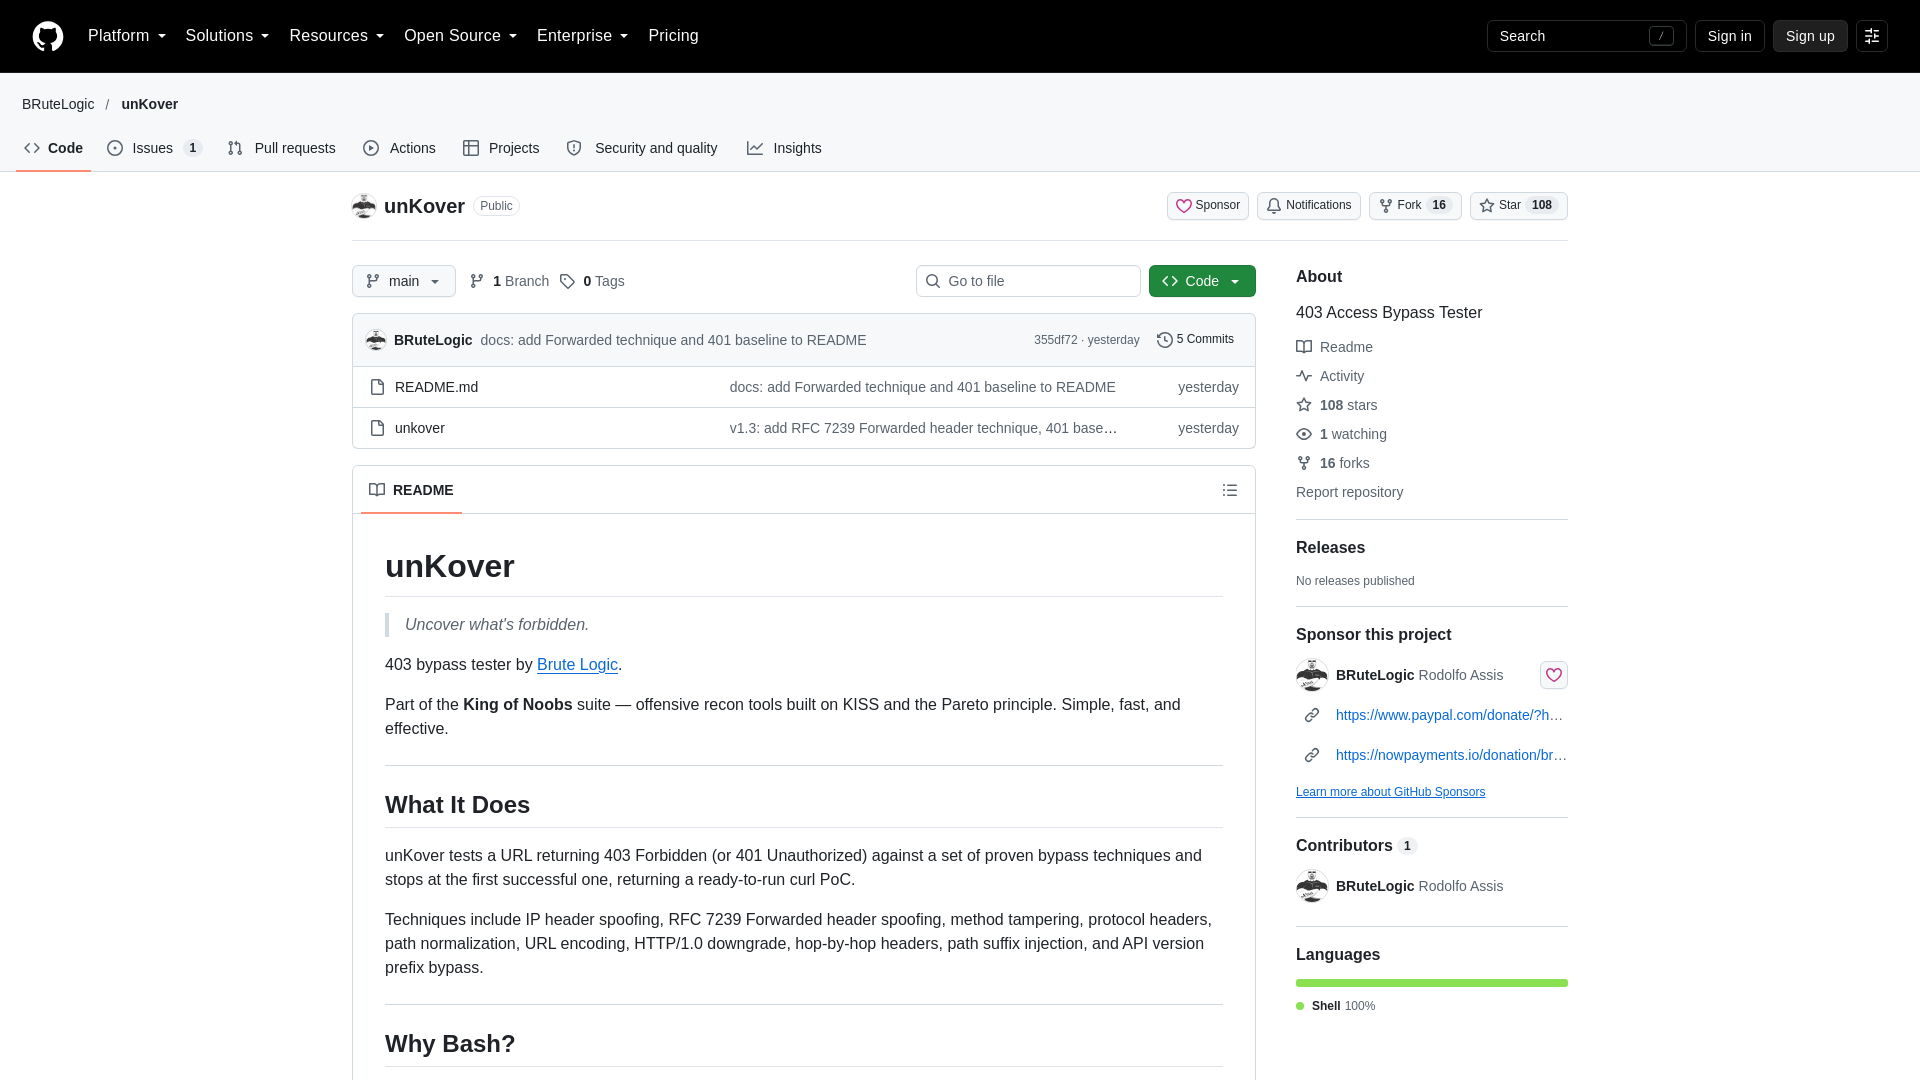Open the unKover owner avatar beside repository title

click(364, 206)
